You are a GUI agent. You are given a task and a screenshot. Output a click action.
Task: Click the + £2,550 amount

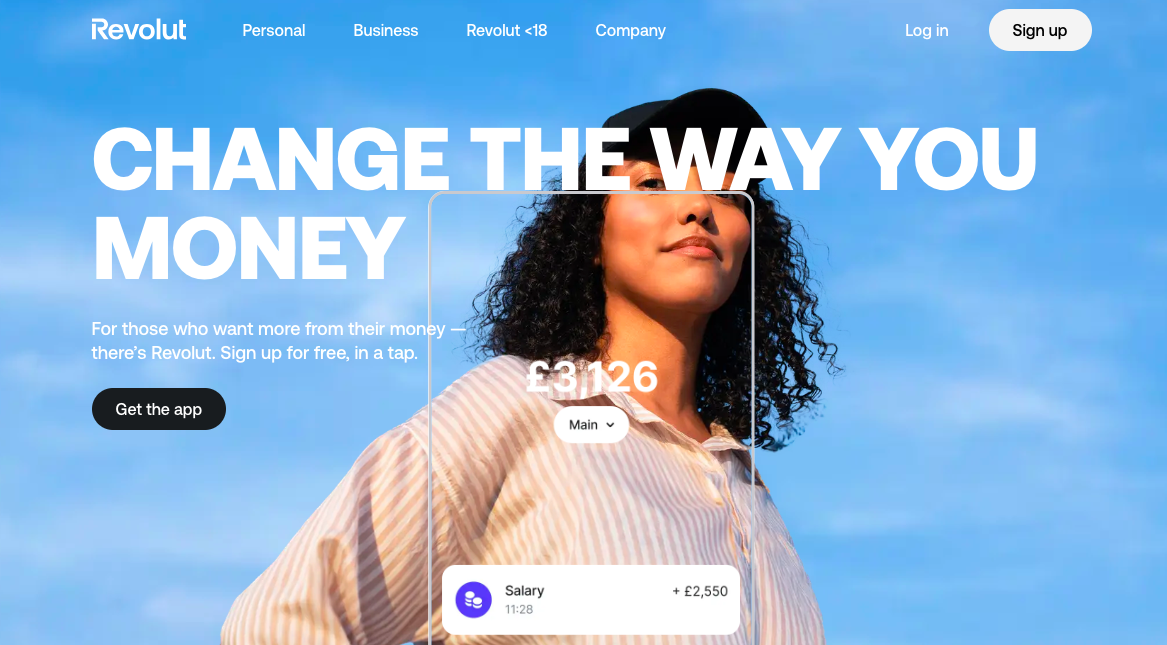click(x=700, y=591)
